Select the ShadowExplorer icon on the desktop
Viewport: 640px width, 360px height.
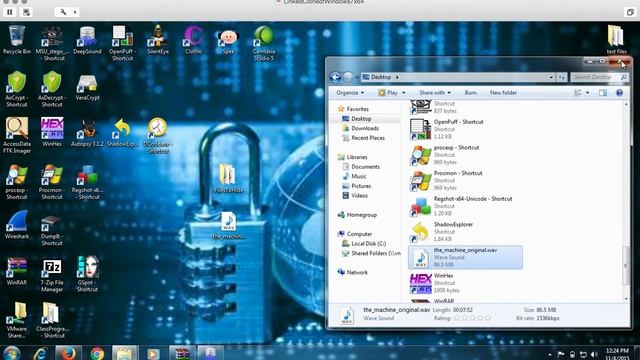(122, 132)
